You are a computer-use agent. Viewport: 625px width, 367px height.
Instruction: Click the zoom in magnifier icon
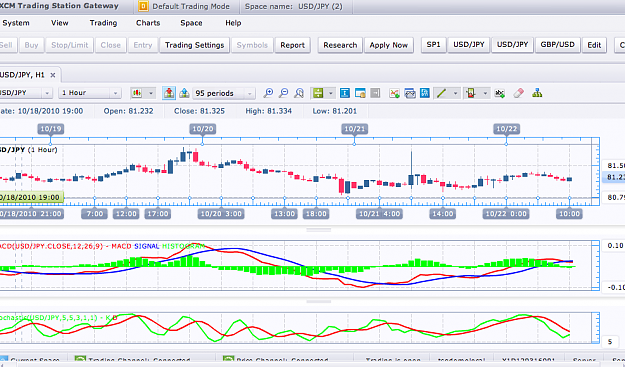point(268,93)
